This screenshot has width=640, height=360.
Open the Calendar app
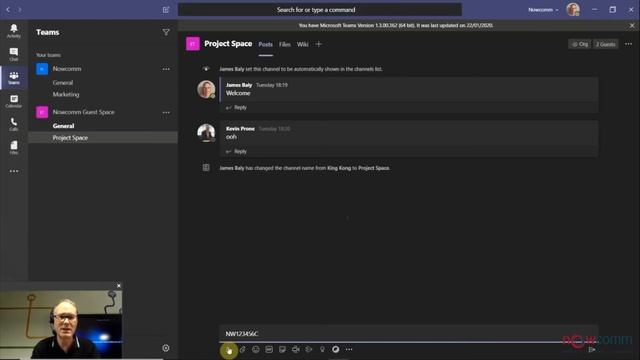pos(13,101)
